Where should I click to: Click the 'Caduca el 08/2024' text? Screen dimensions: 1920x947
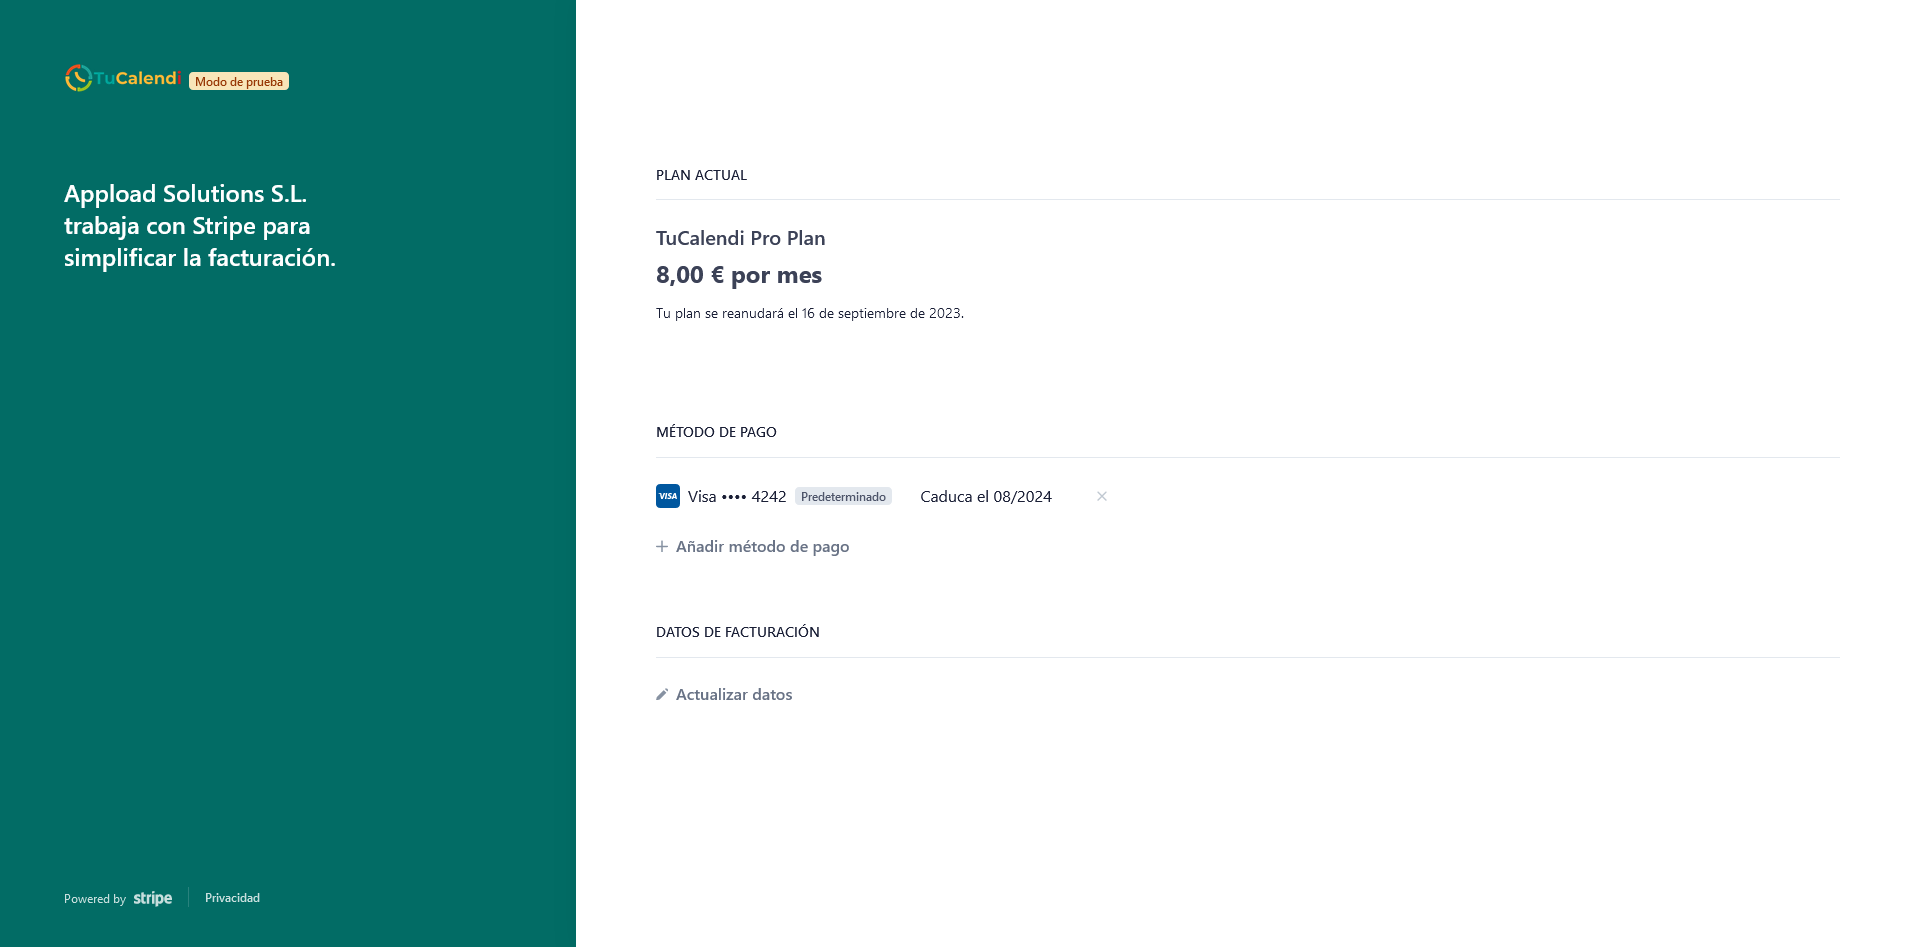coord(986,496)
